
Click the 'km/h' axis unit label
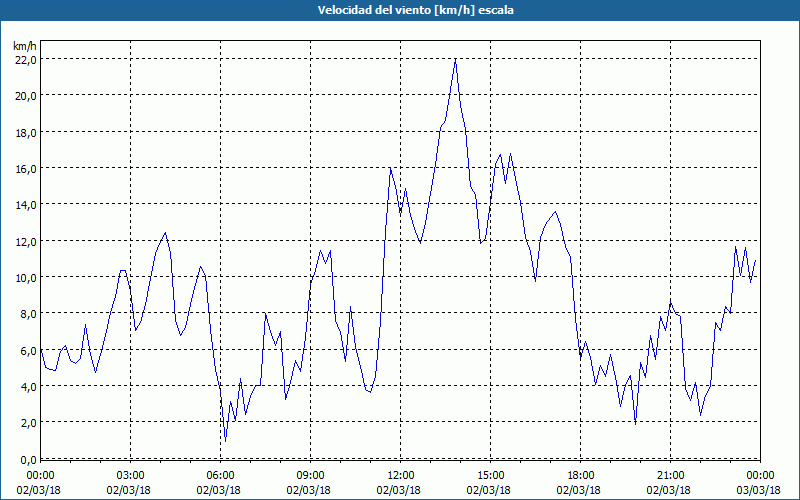pyautogui.click(x=25, y=46)
